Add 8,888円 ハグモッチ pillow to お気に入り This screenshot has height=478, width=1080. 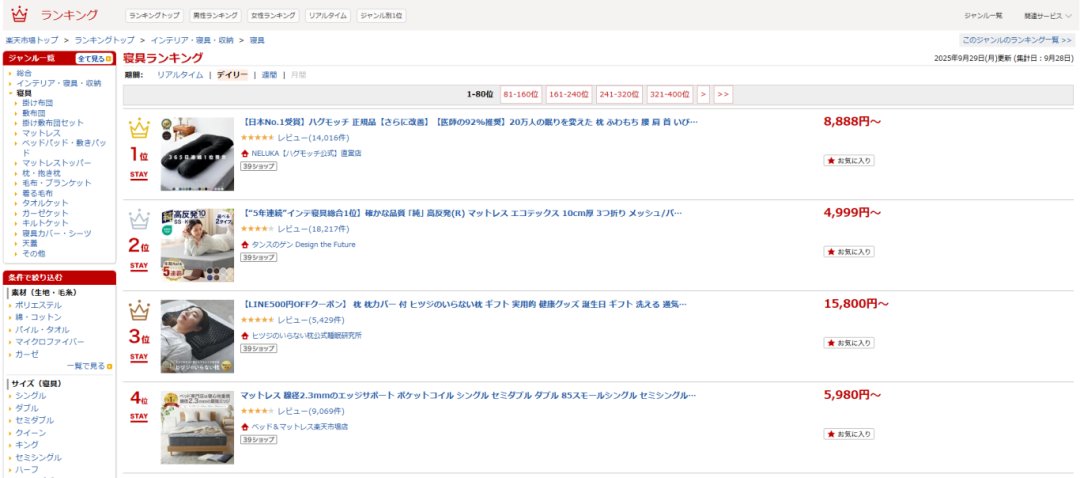(849, 160)
